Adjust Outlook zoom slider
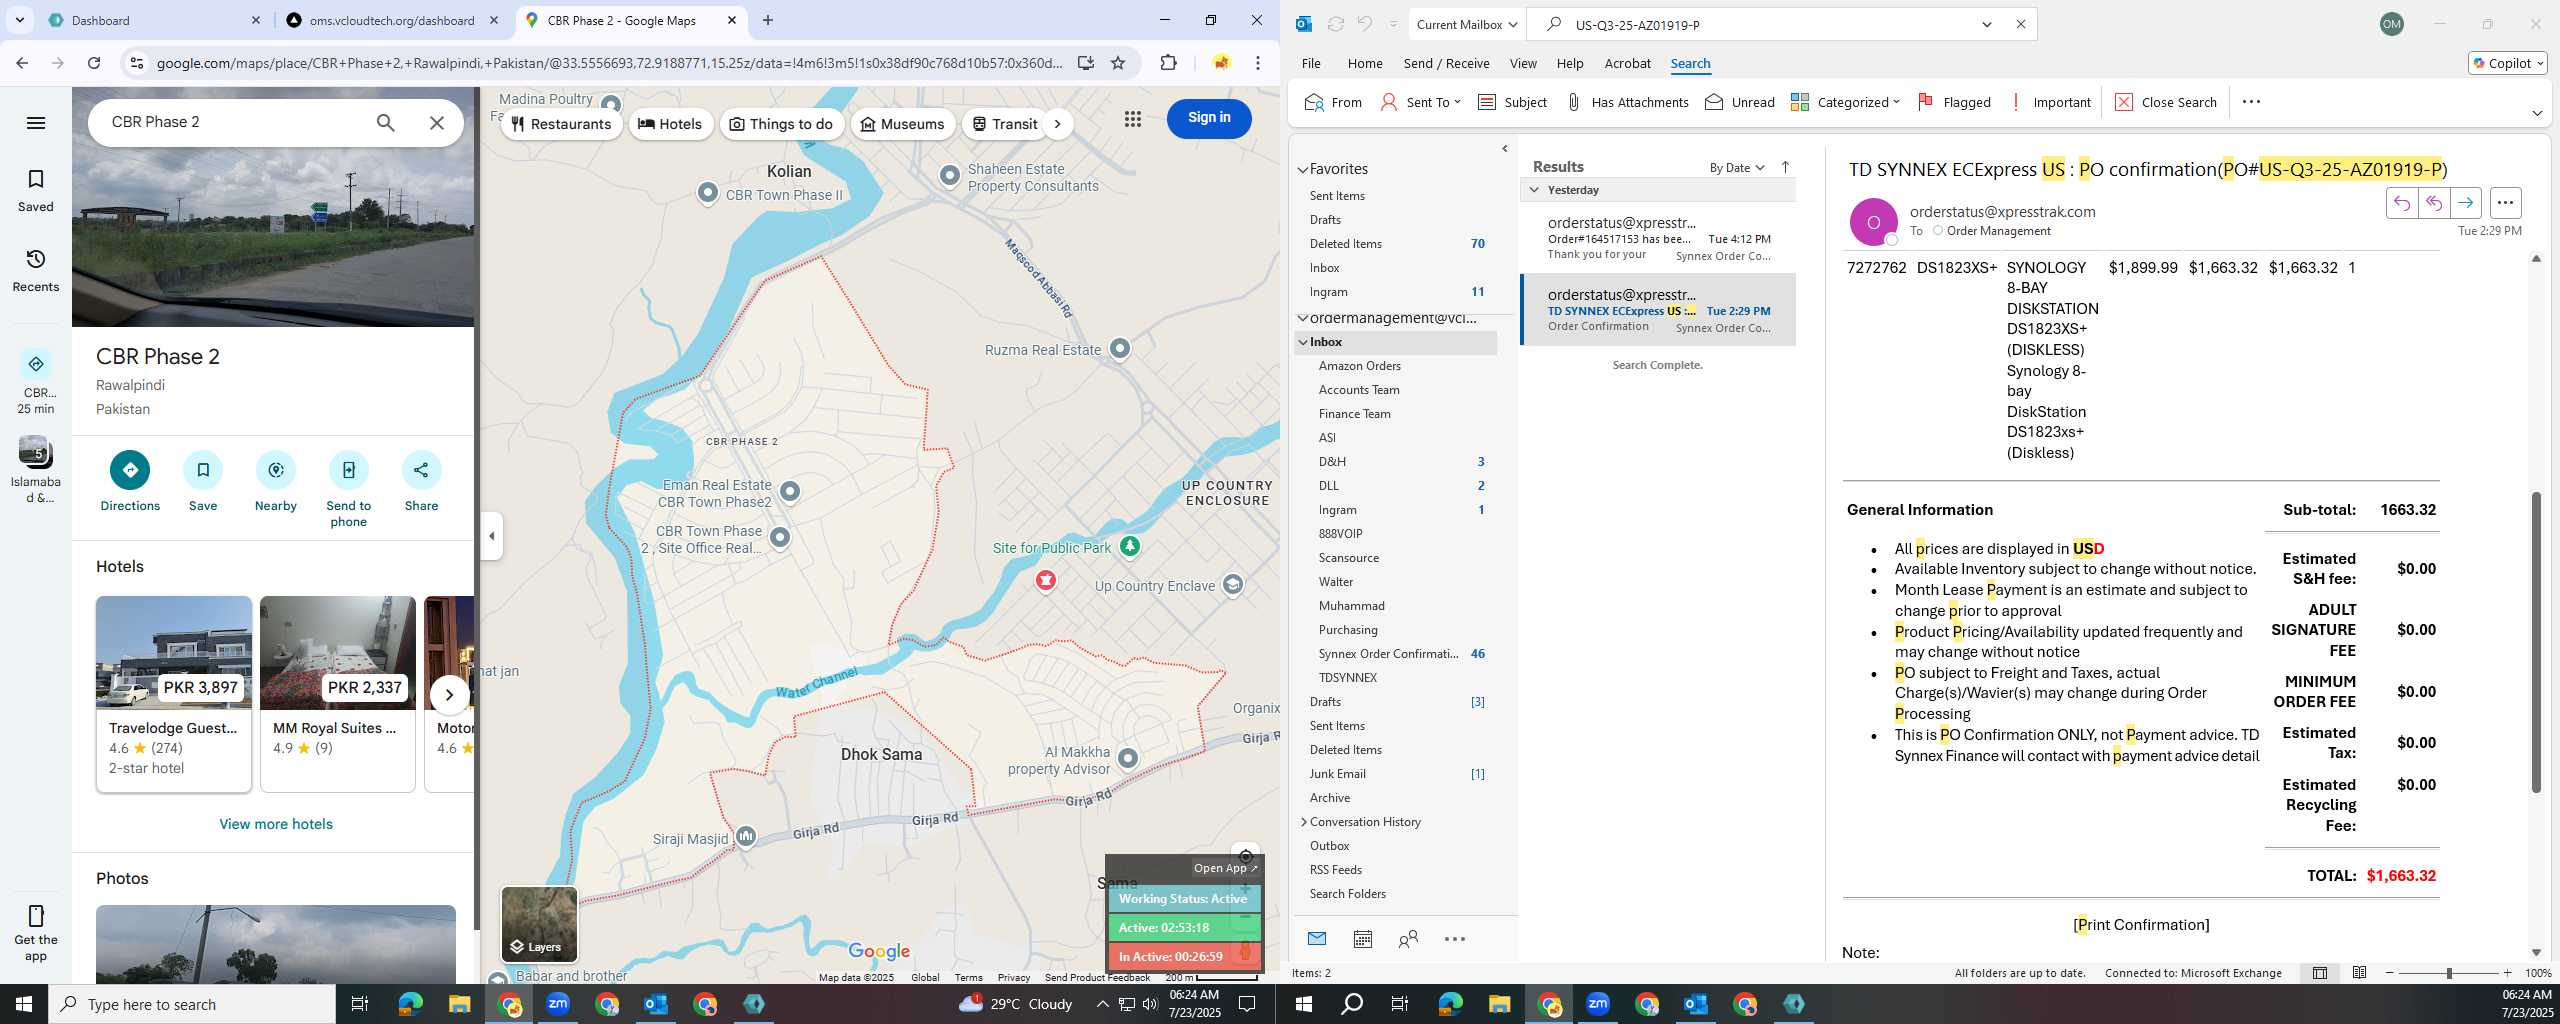The image size is (2560, 1024). tap(2449, 973)
